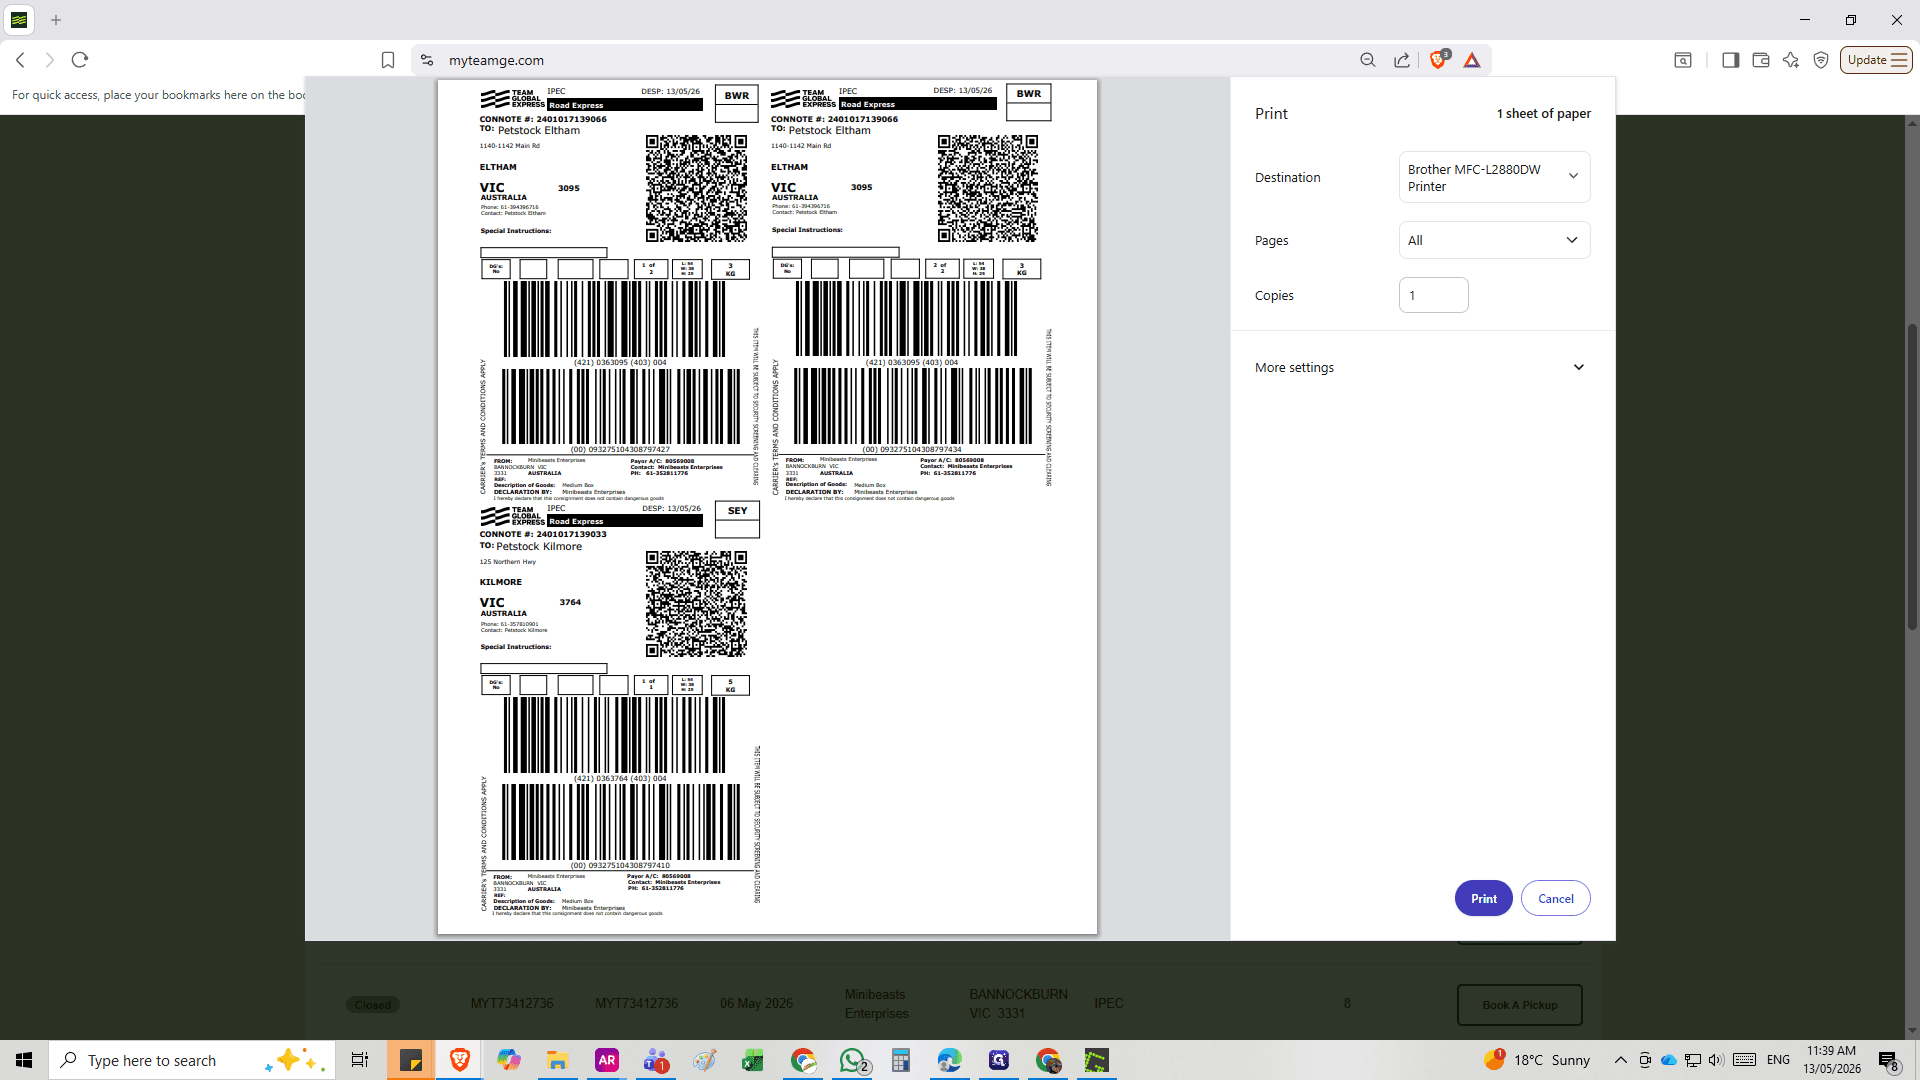Screen dimensions: 1920x1080
Task: Open Calculator from the taskbar
Action: pos(901,1060)
